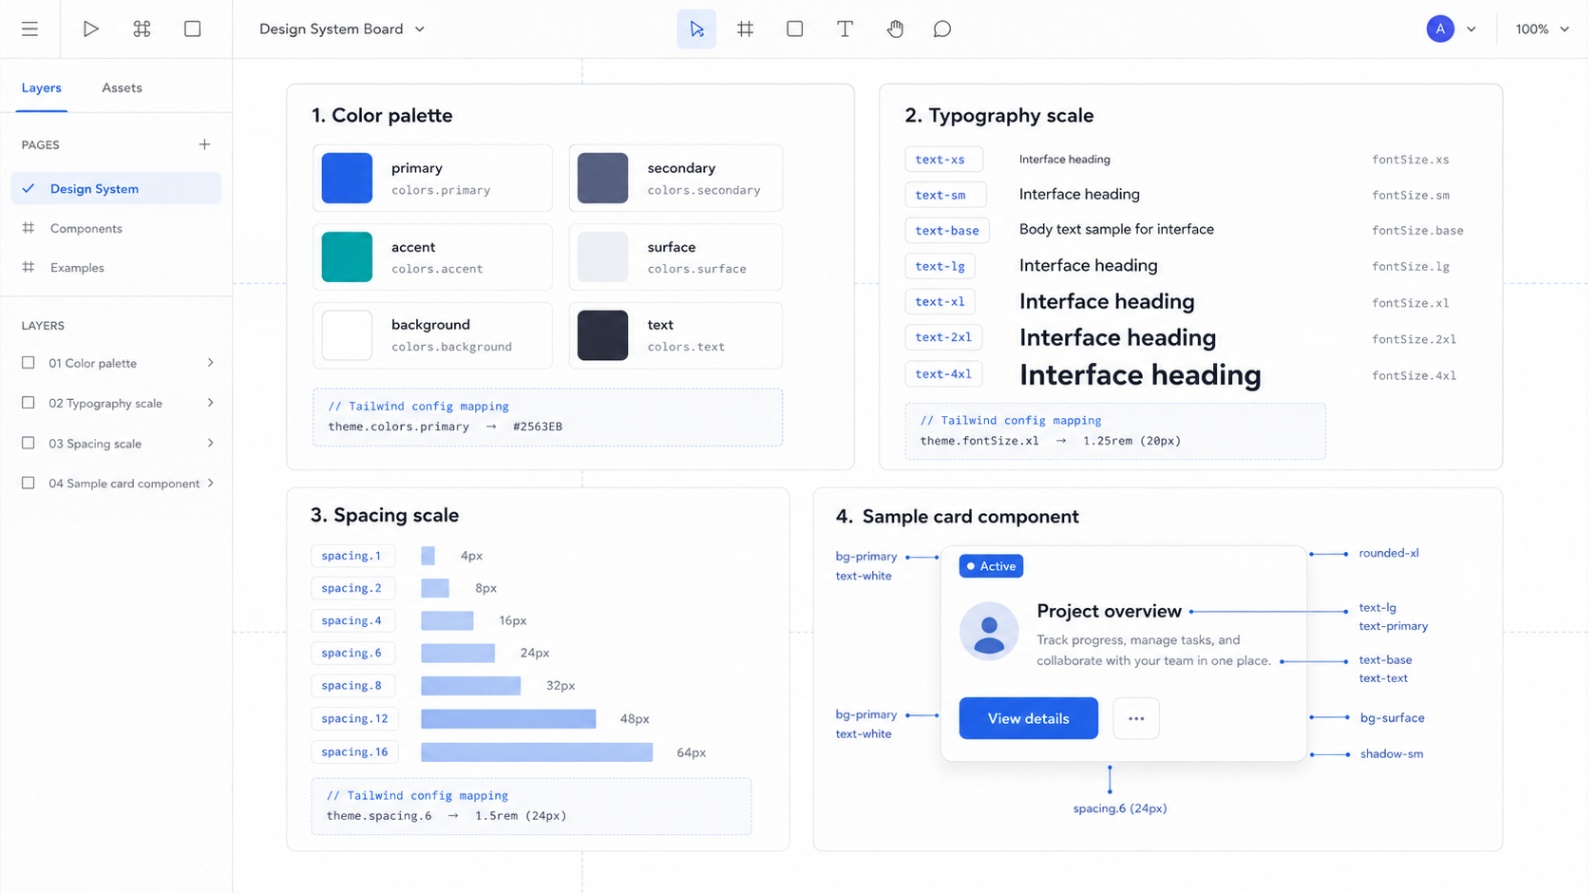Image resolution: width=1588 pixels, height=893 pixels.
Task: Expand the 03 Spacing scale layer
Action: (210, 443)
